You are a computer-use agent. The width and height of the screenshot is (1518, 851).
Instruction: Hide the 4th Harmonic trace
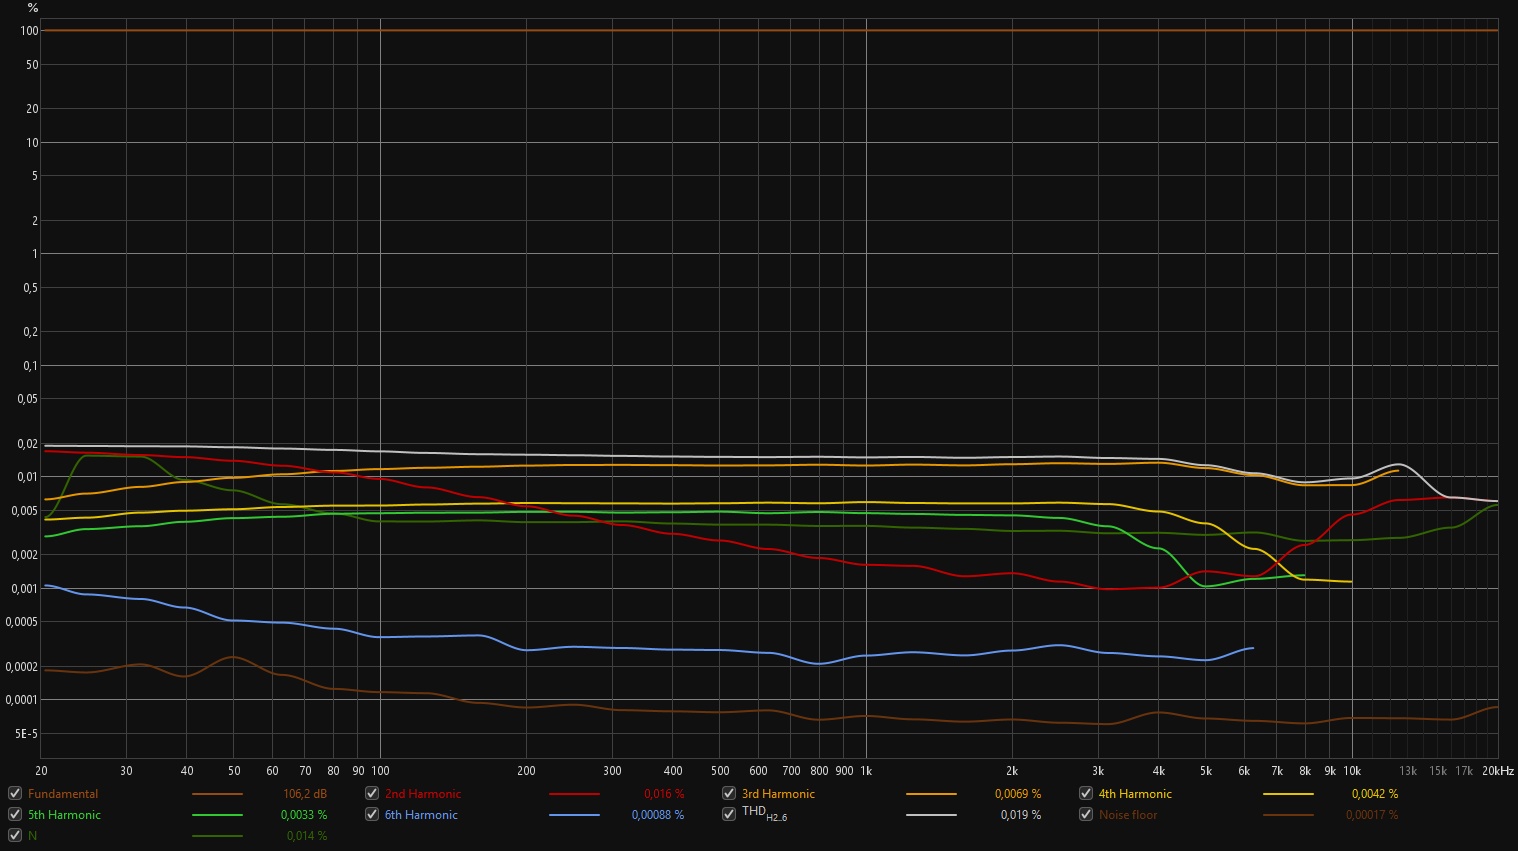[x=1086, y=793]
